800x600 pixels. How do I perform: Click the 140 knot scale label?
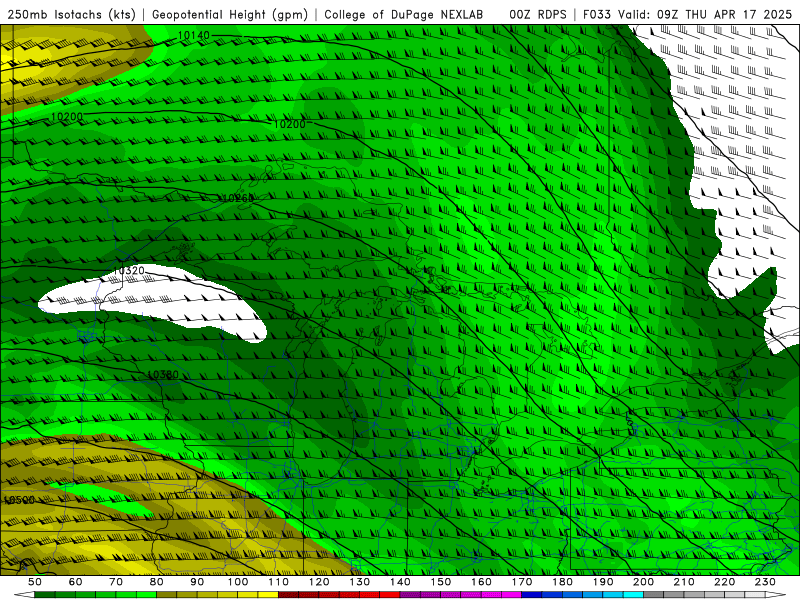400,582
